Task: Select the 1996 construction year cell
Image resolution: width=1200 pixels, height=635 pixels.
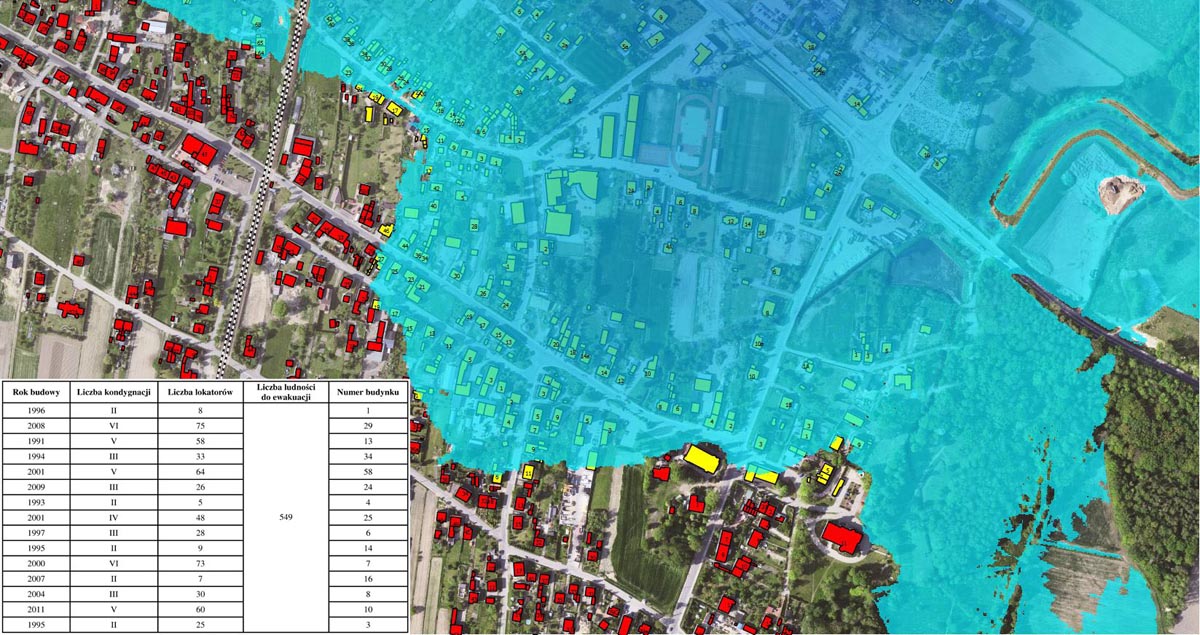Action: coord(36,411)
